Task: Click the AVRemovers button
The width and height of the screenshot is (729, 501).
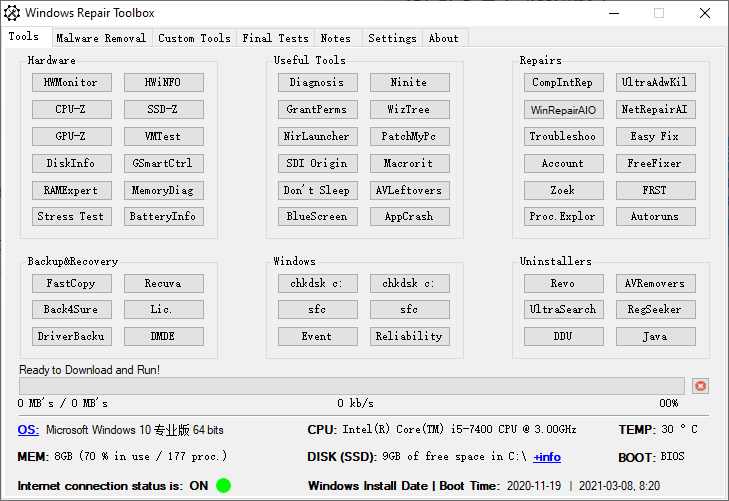Action: pyautogui.click(x=656, y=283)
